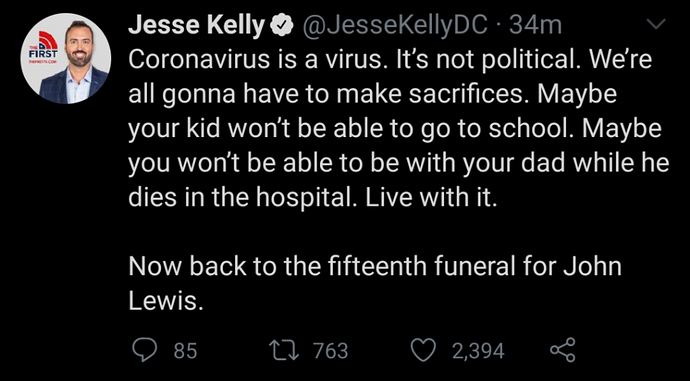This screenshot has height=381, width=690.
Task: Expand the tweet options chevron menu
Action: pos(656,25)
